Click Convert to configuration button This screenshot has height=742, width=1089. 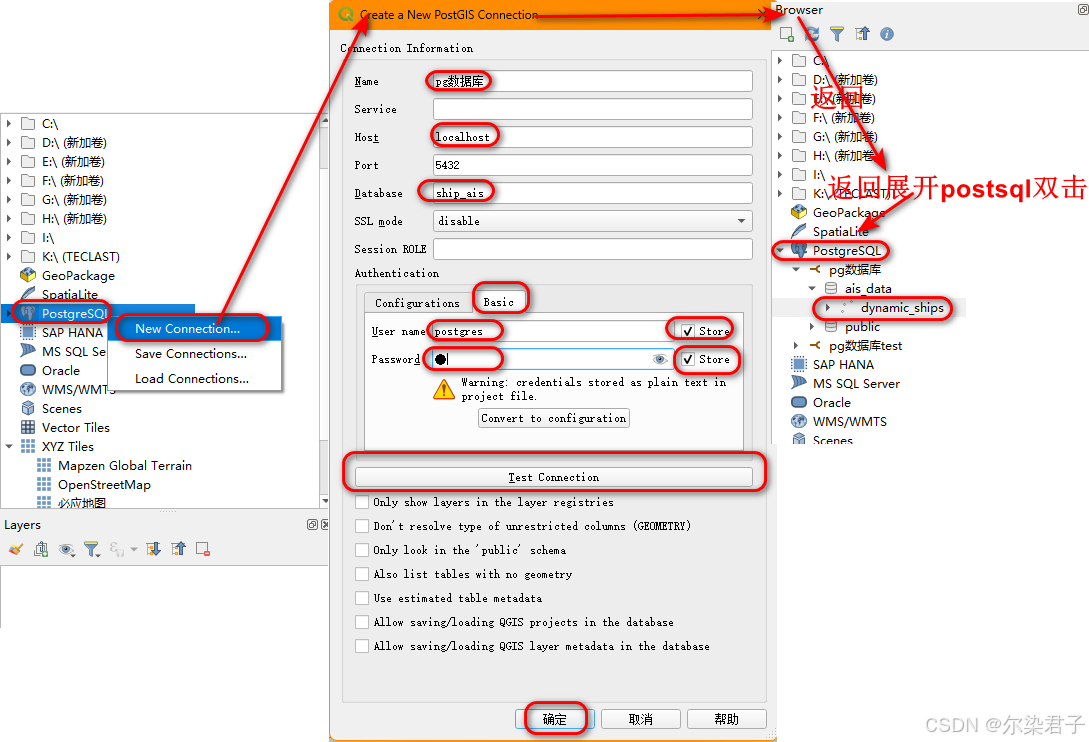coord(554,418)
